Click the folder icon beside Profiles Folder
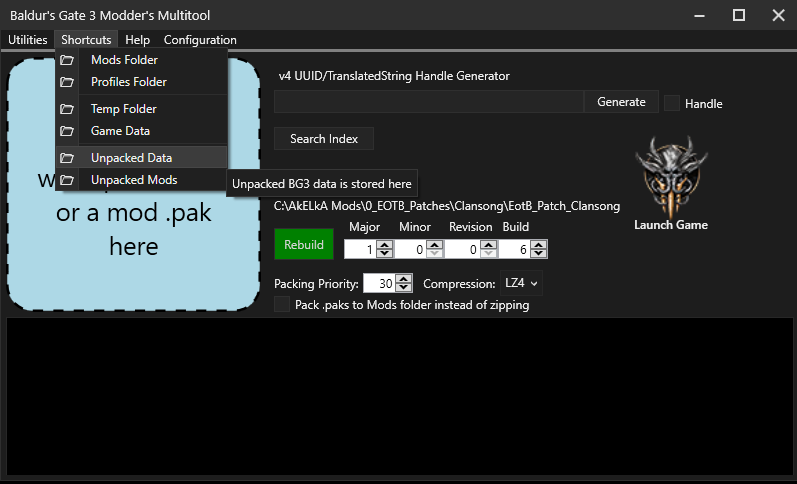Image resolution: width=797 pixels, height=484 pixels. coord(67,82)
